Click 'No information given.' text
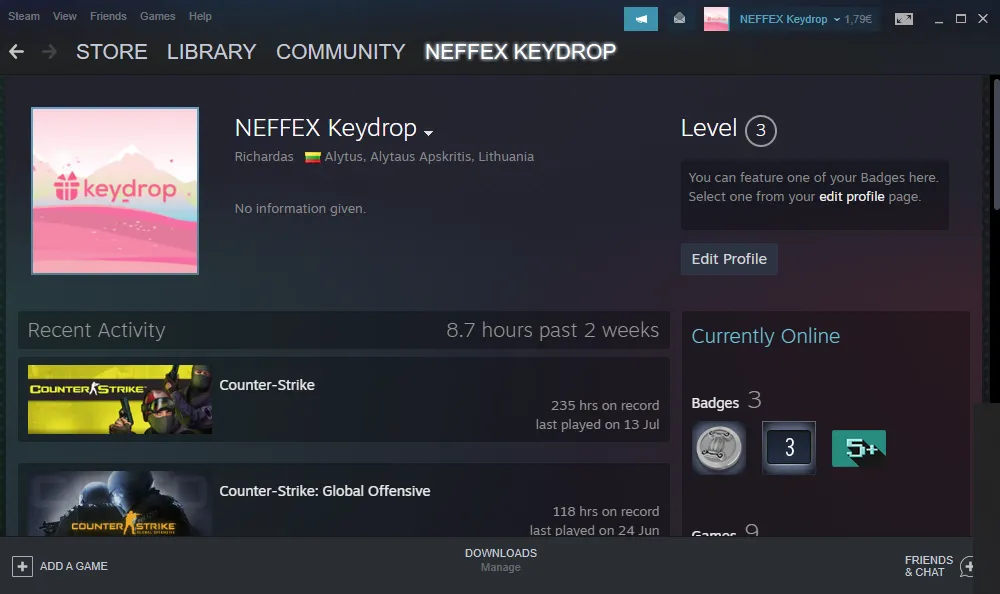1000x594 pixels. [x=300, y=209]
